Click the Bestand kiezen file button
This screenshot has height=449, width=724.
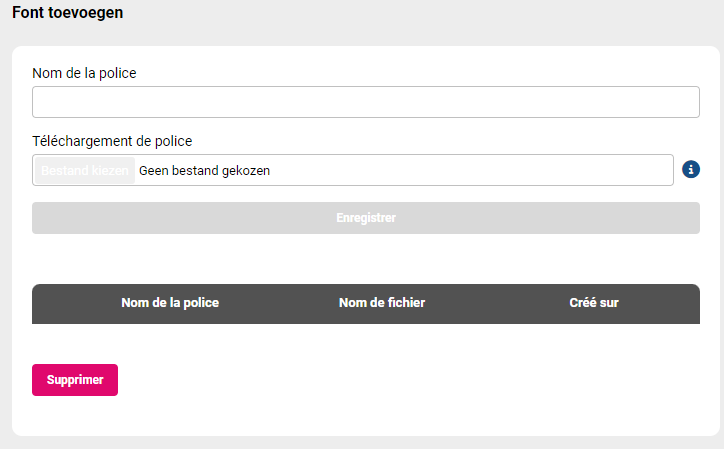84,170
